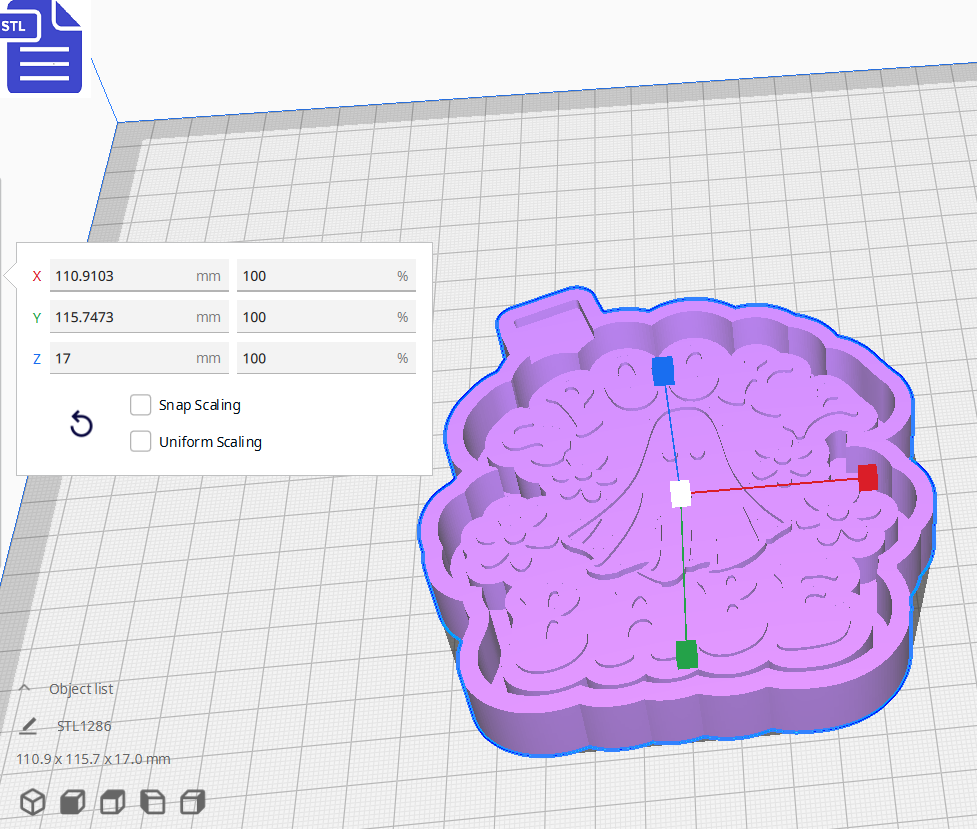Enable Uniform Scaling

click(x=140, y=441)
